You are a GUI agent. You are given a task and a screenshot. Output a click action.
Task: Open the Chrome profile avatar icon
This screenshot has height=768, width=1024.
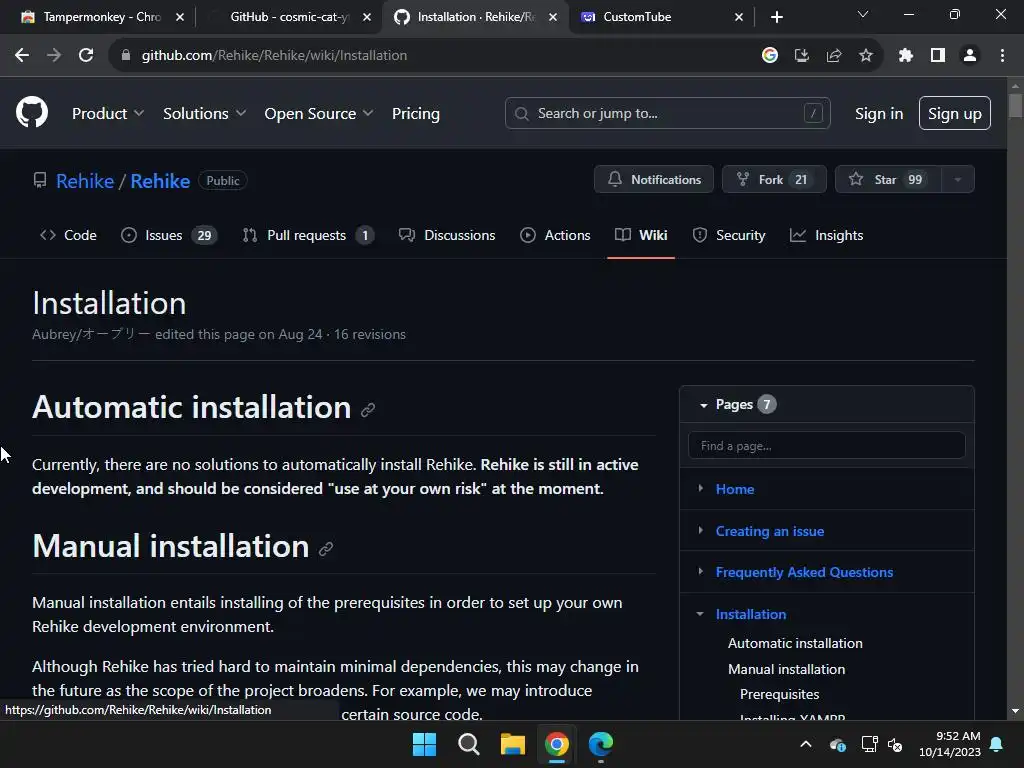(970, 56)
